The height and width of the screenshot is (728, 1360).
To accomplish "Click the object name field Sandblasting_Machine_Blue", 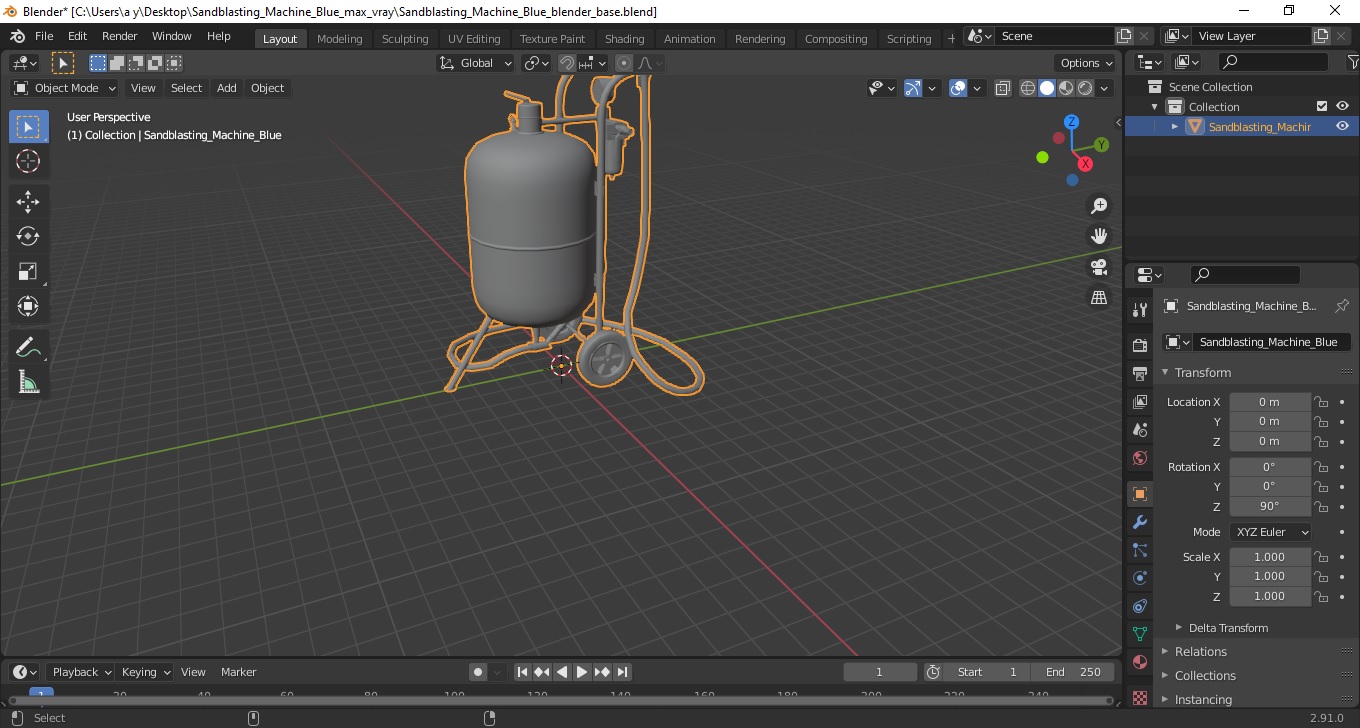I will click(x=1271, y=342).
